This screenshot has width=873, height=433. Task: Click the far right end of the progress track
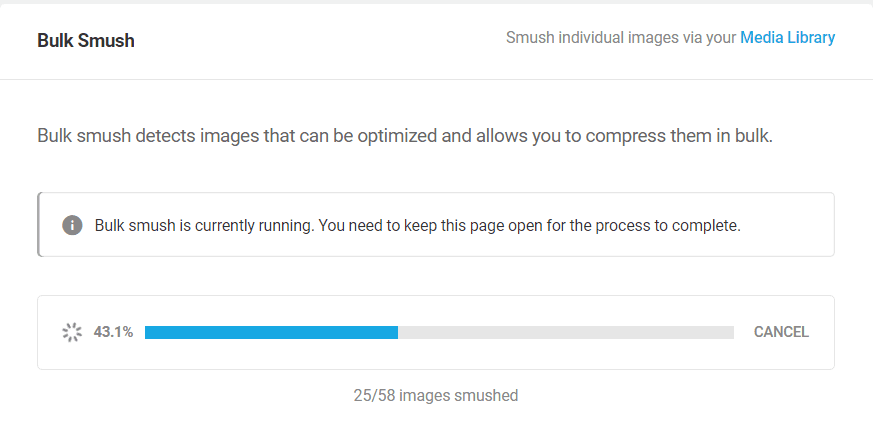pyautogui.click(x=732, y=332)
